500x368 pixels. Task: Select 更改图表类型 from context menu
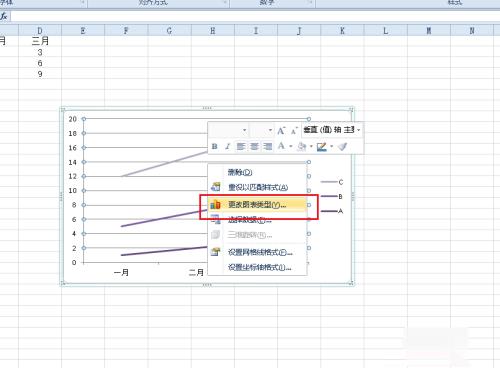coord(257,205)
